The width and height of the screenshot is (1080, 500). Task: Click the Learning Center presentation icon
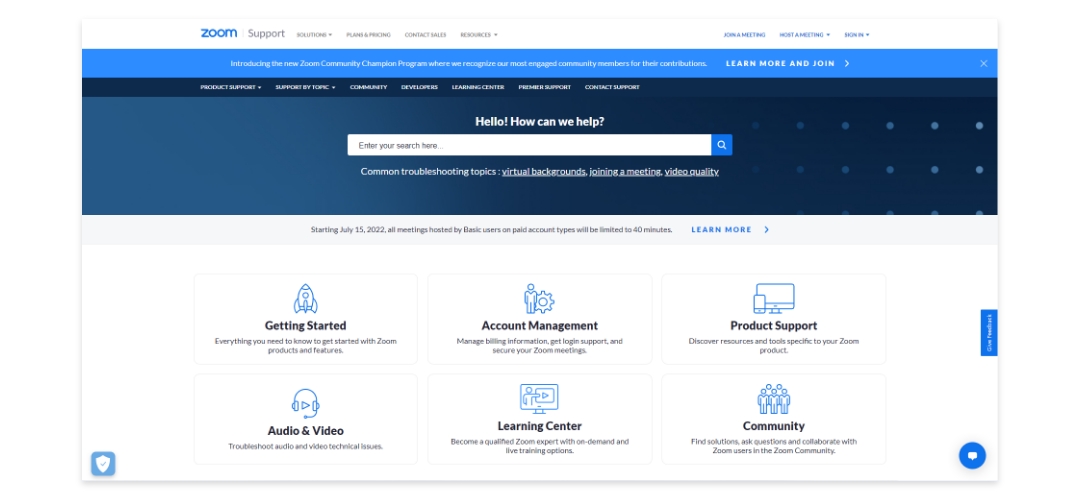(539, 399)
